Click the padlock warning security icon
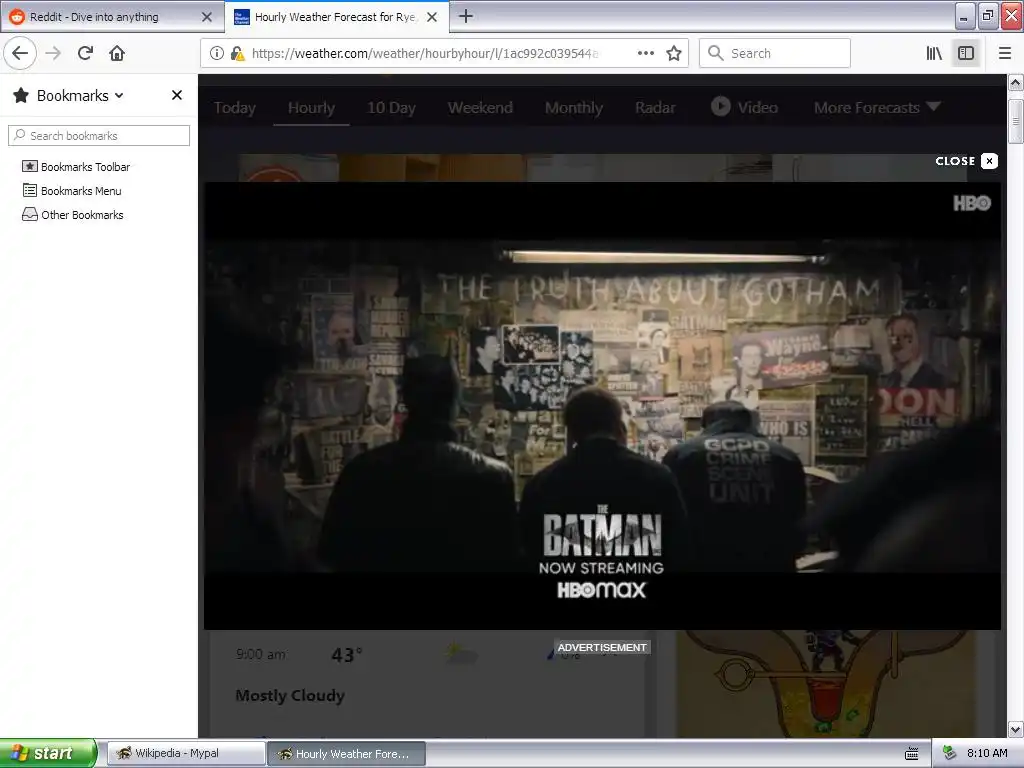This screenshot has height=768, width=1024. [x=238, y=54]
